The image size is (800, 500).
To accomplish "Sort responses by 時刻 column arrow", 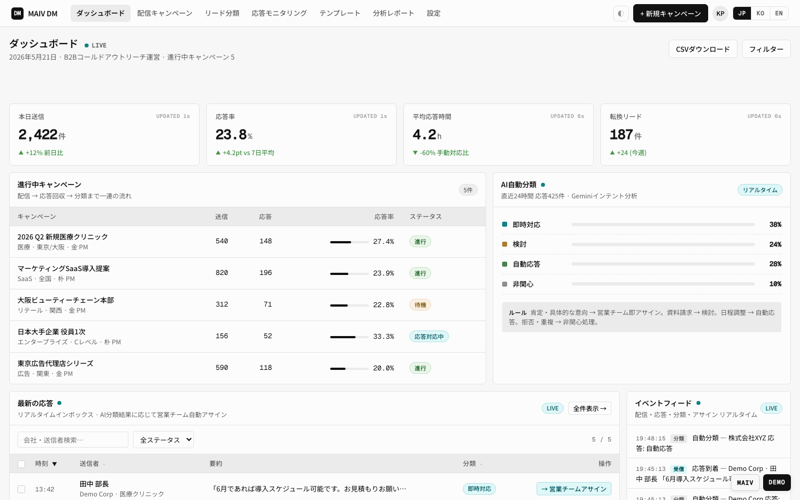I will point(54,464).
